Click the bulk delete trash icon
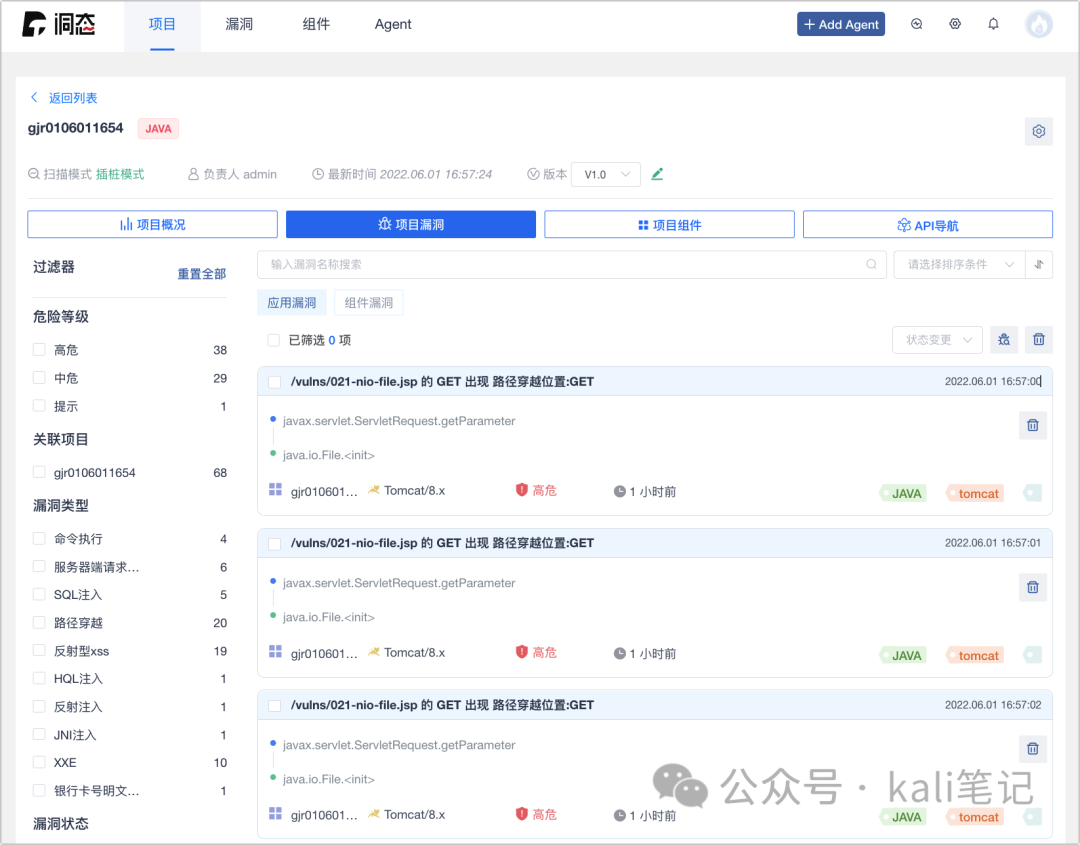This screenshot has height=845, width=1080. [x=1039, y=340]
